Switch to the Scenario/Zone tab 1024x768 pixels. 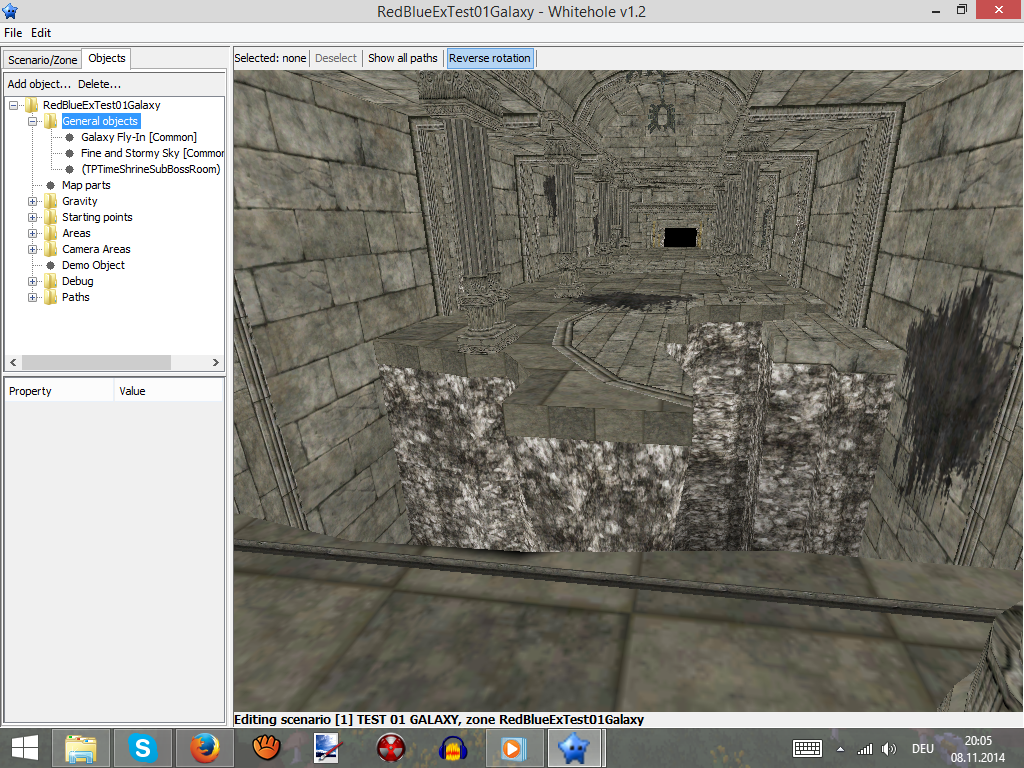coord(42,60)
